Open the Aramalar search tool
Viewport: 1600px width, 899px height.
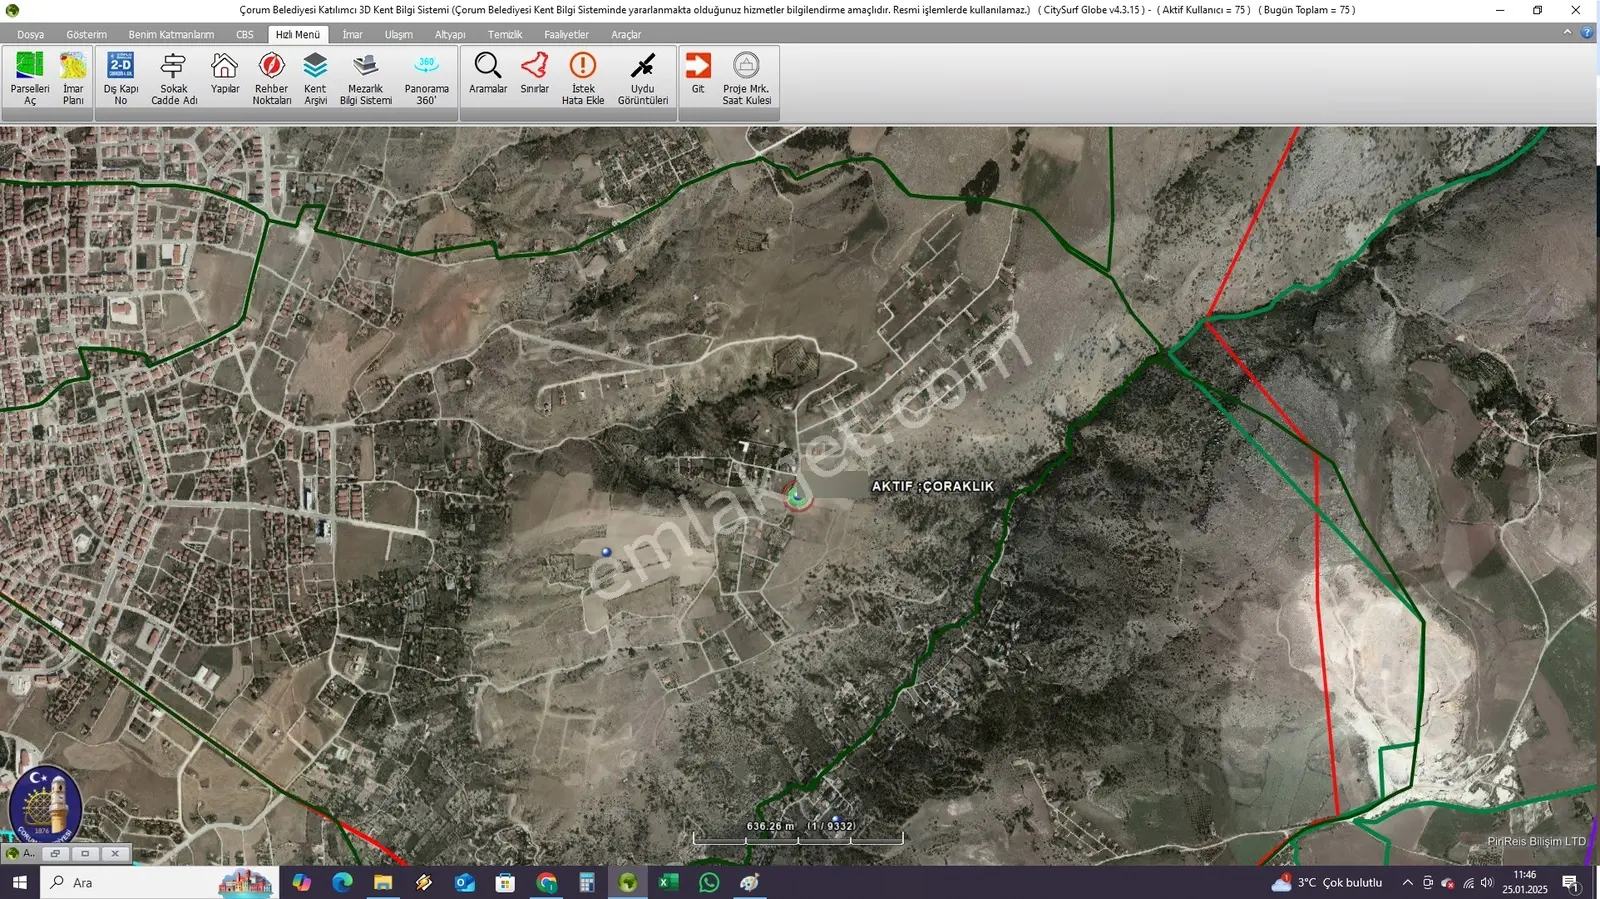point(488,74)
